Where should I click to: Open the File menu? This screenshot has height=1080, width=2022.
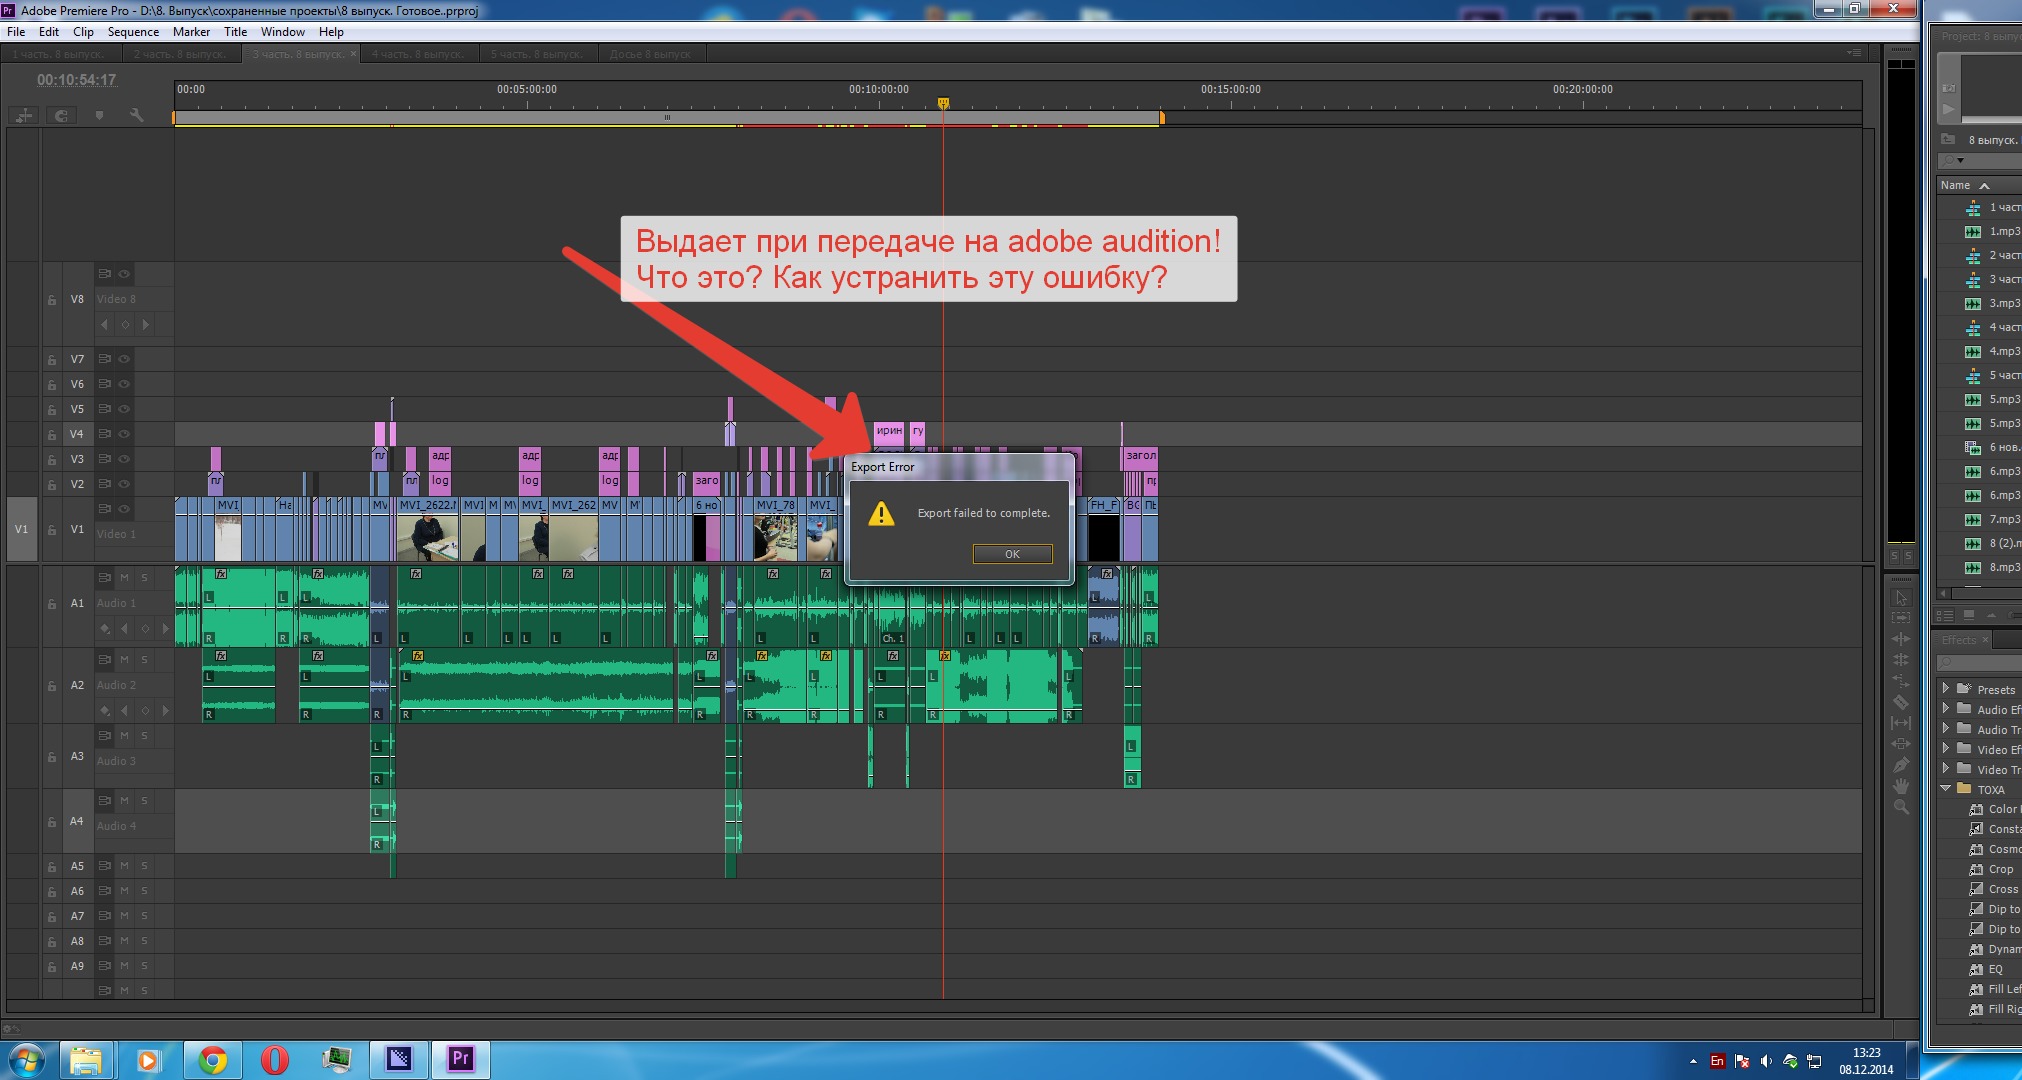point(16,32)
